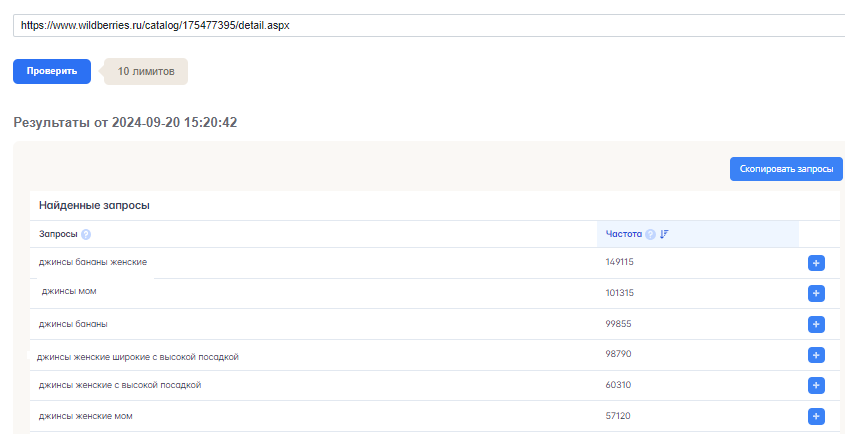Click frequency value 149115
Image resolution: width=845 pixels, height=434 pixels.
pyautogui.click(x=619, y=262)
